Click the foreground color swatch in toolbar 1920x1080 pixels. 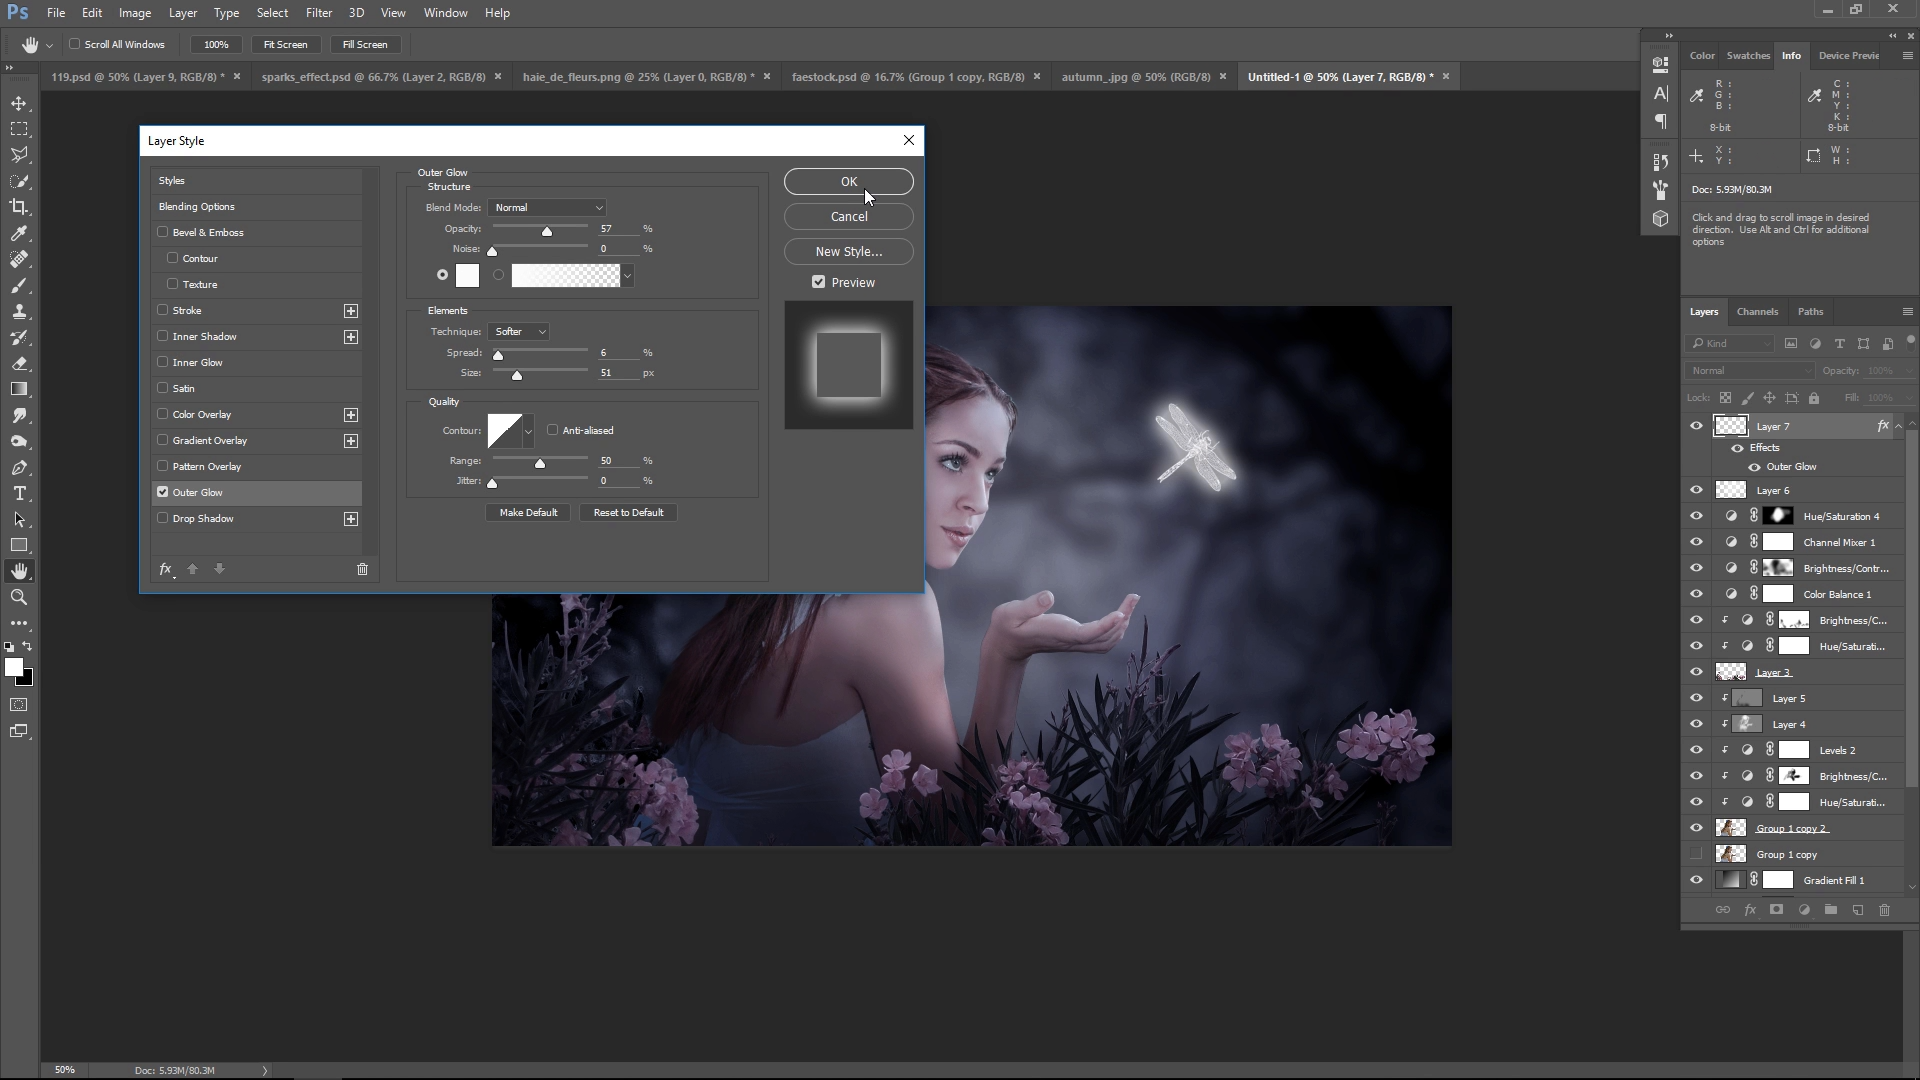coord(14,667)
